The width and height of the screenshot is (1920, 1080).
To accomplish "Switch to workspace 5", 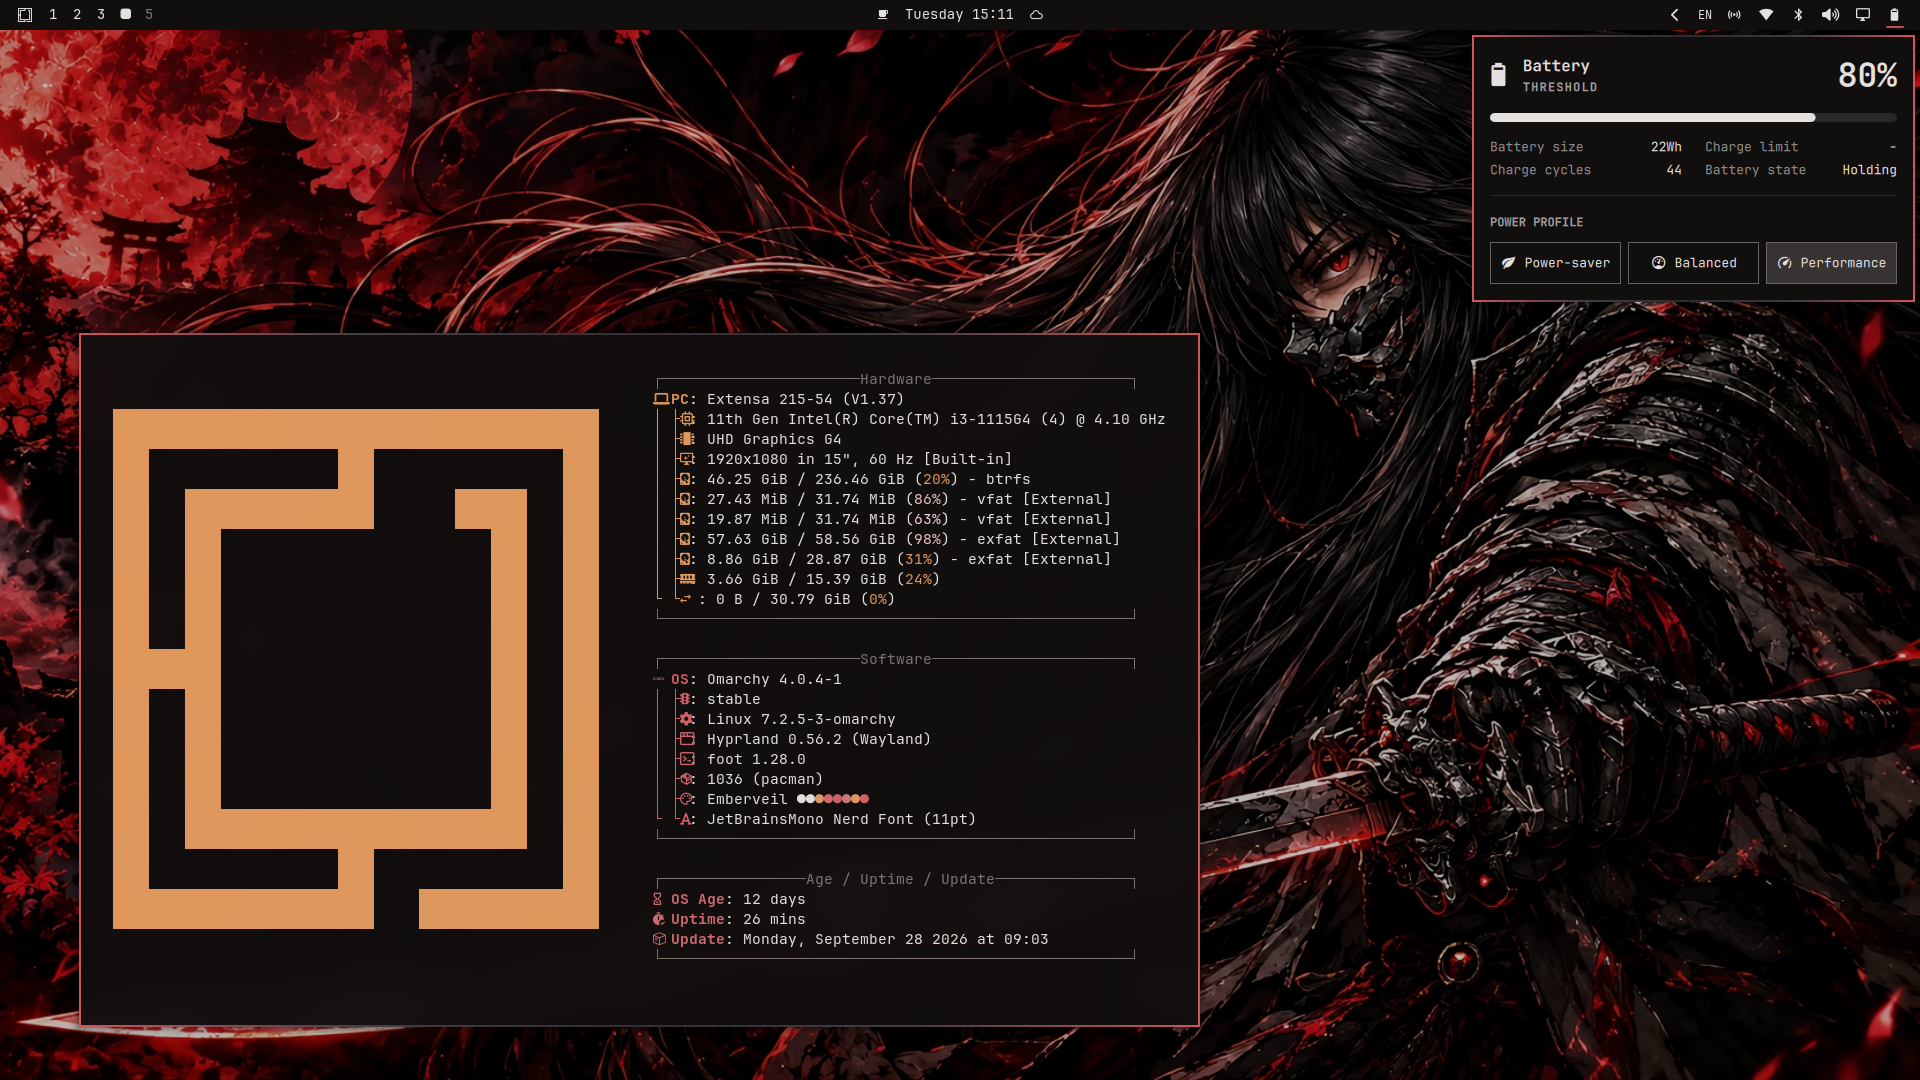I will 149,15.
